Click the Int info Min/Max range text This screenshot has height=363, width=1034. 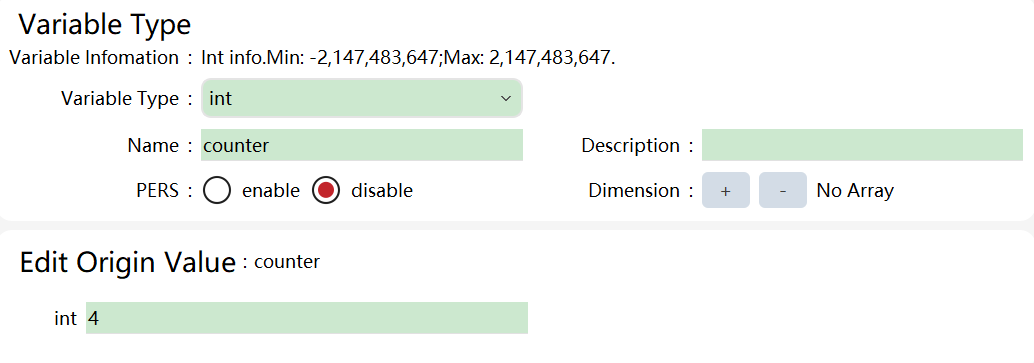pyautogui.click(x=408, y=58)
